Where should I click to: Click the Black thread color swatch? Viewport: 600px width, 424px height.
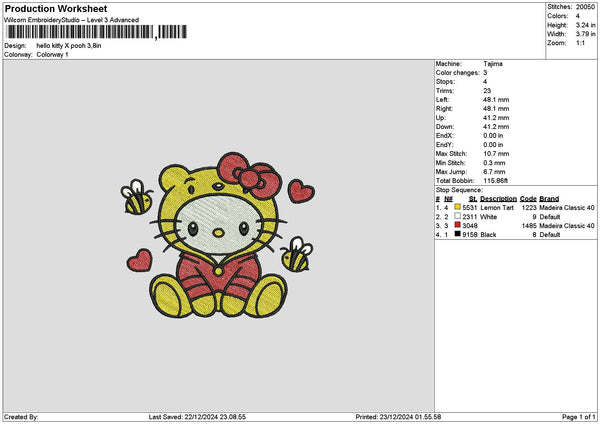click(457, 234)
